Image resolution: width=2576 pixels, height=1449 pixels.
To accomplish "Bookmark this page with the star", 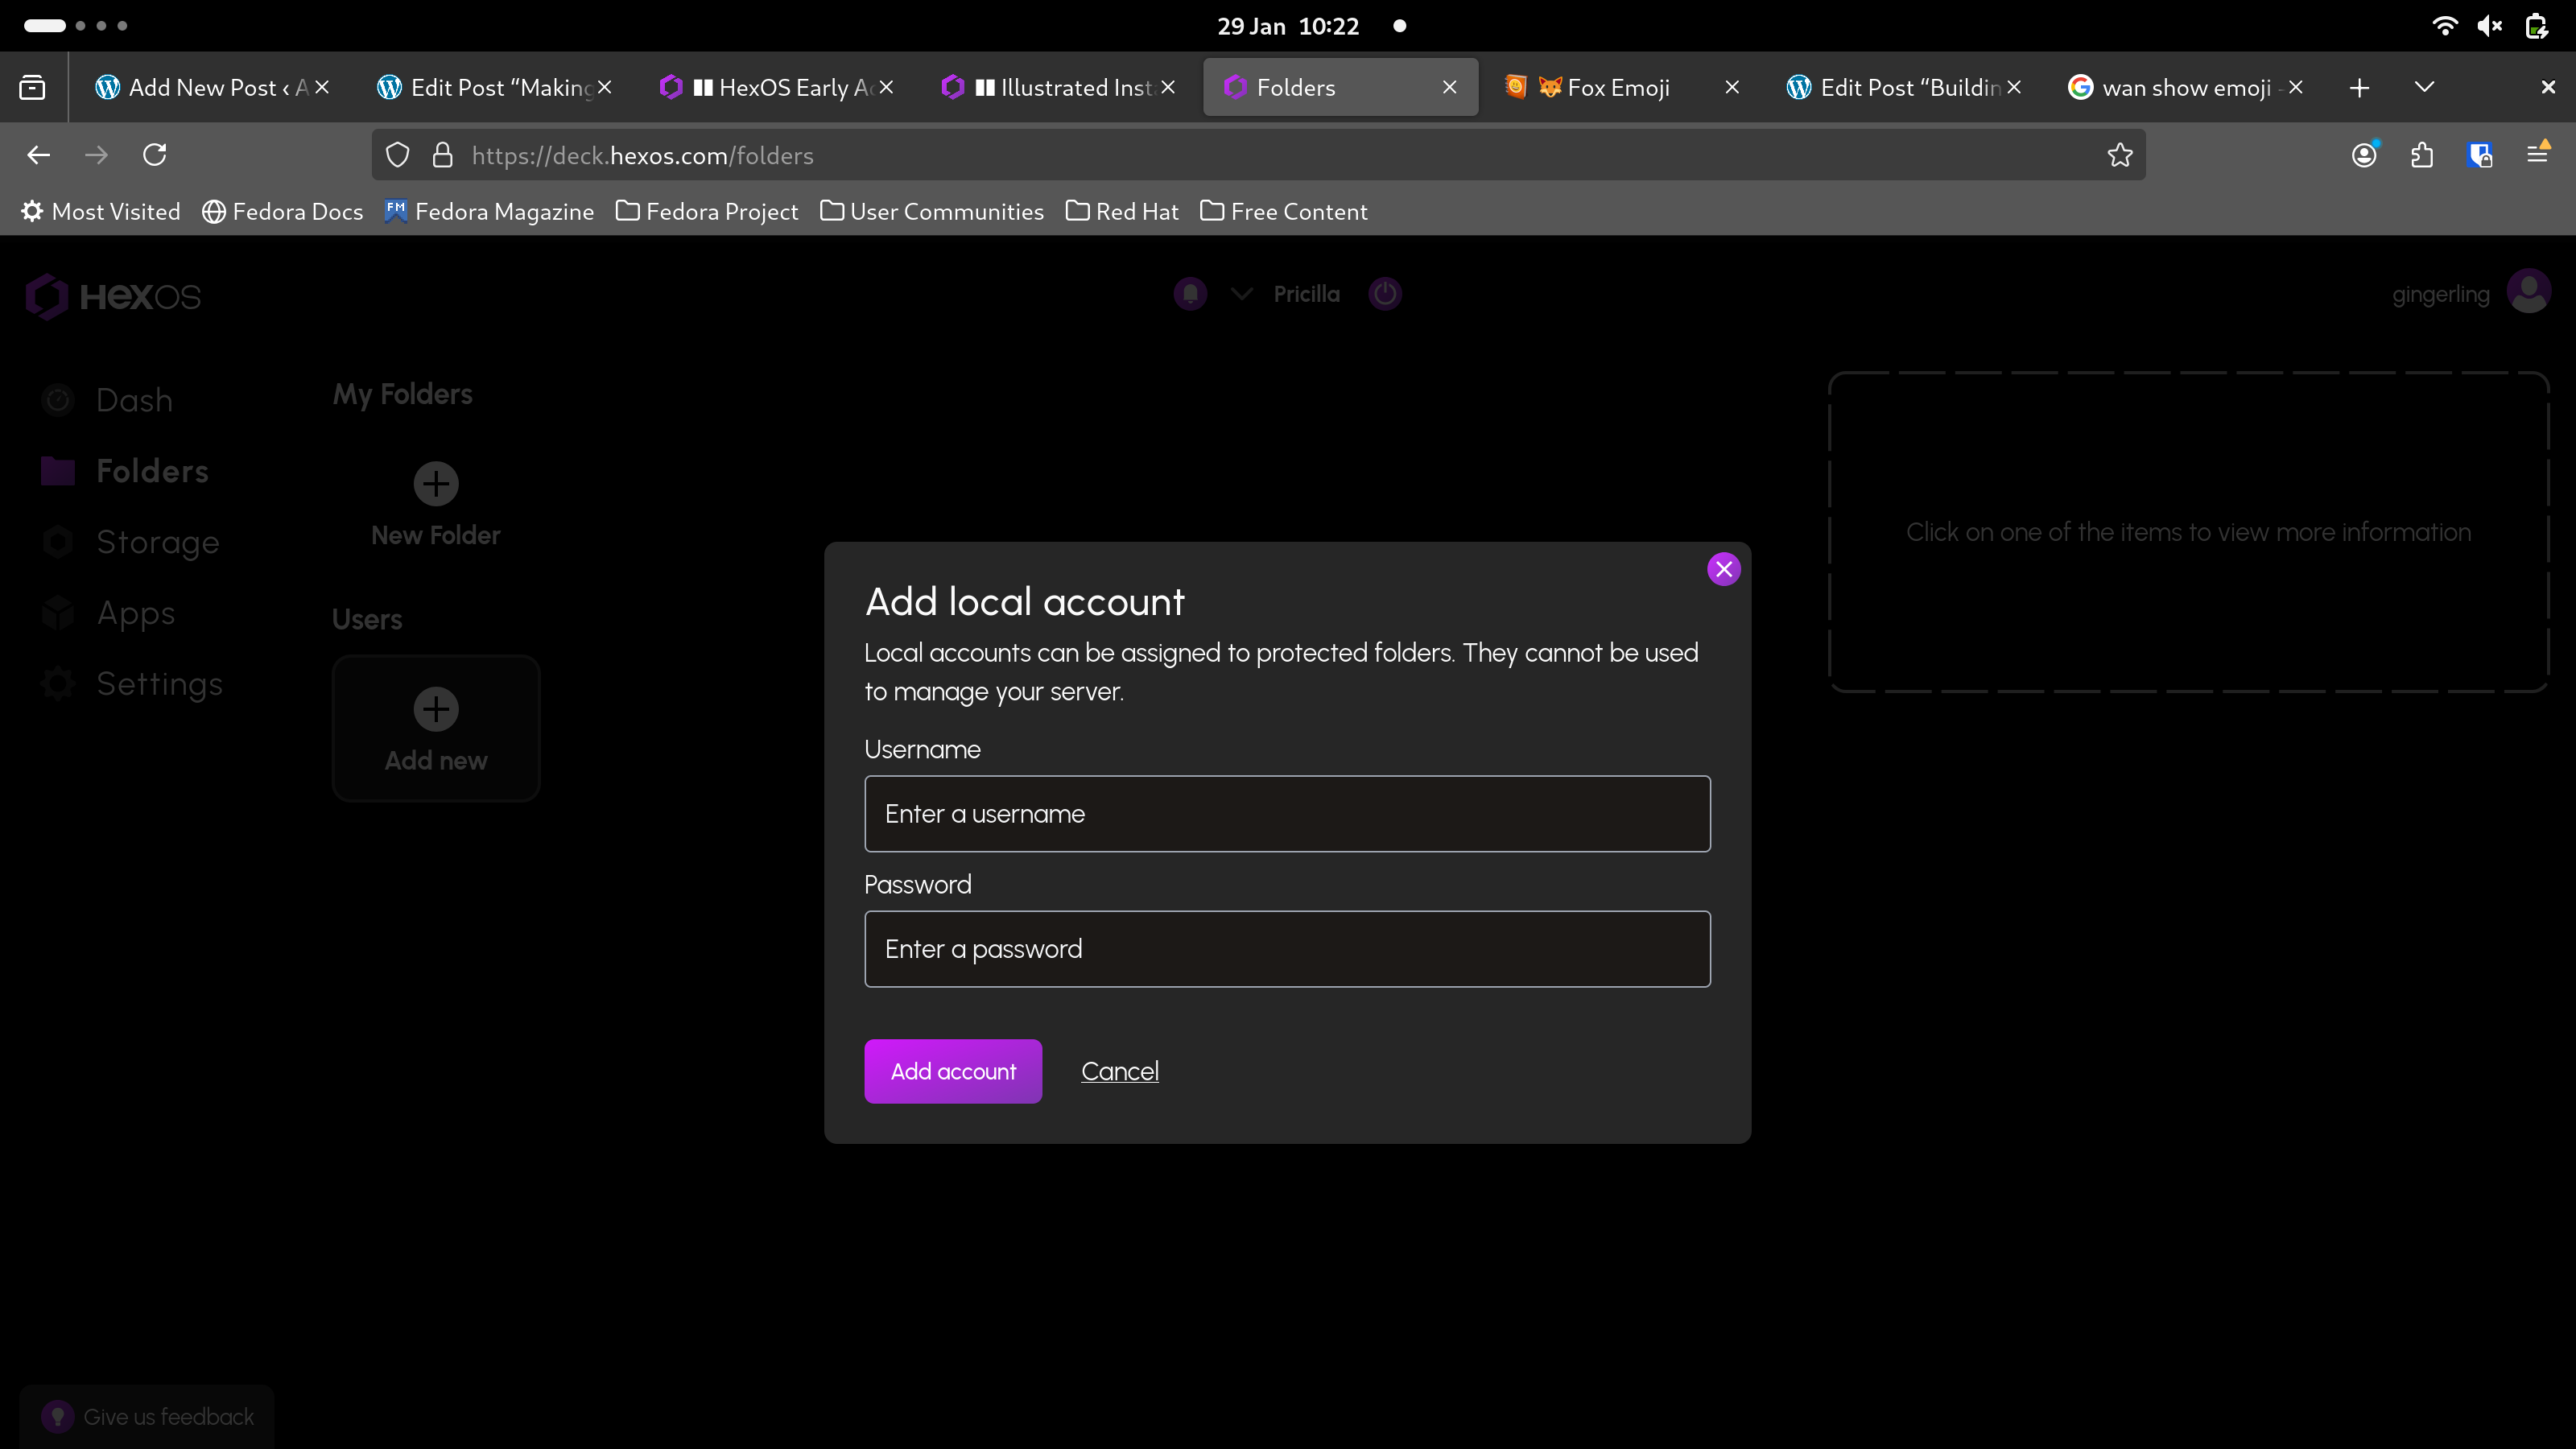I will tap(2120, 155).
